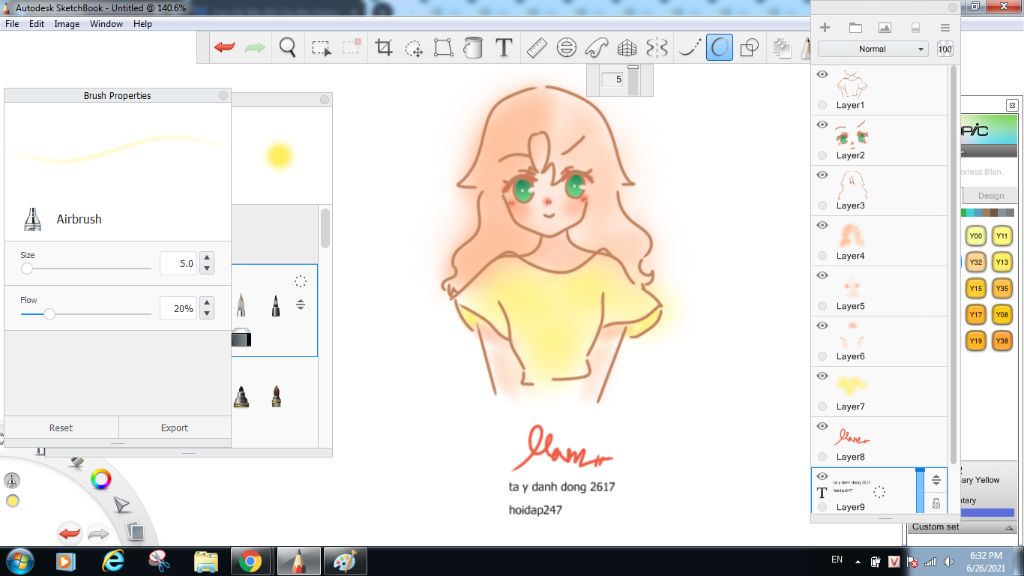Increase Flow with up arrow
This screenshot has width=1024, height=576.
207,302
